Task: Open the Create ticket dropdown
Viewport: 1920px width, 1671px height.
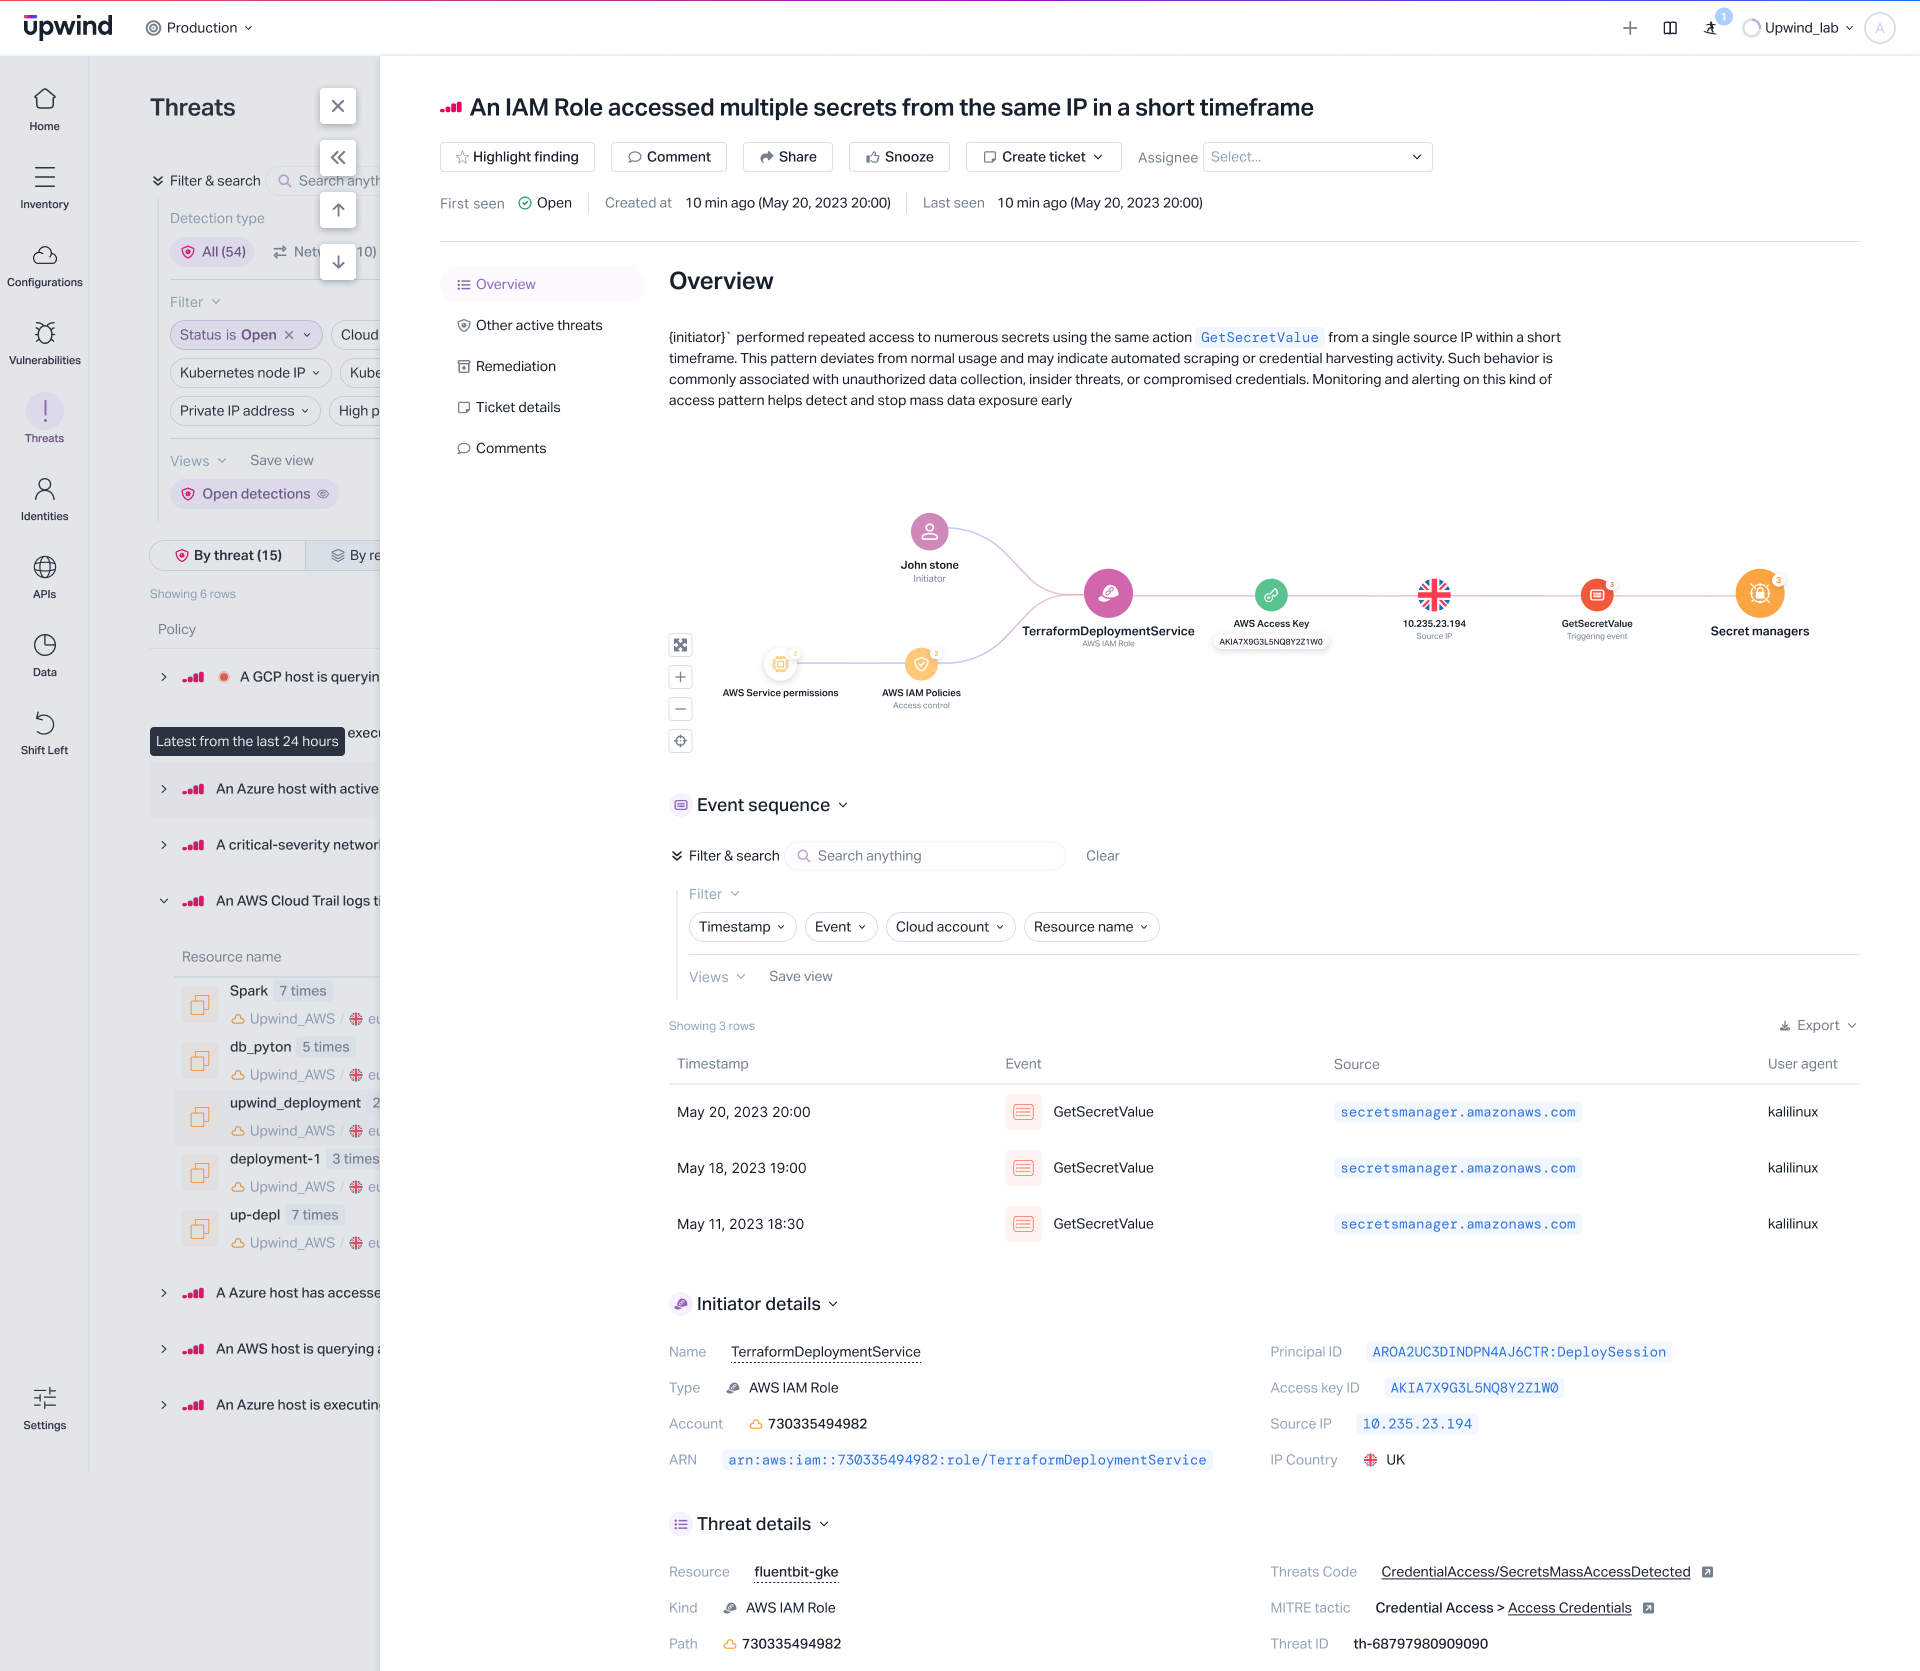Action: 1043,157
